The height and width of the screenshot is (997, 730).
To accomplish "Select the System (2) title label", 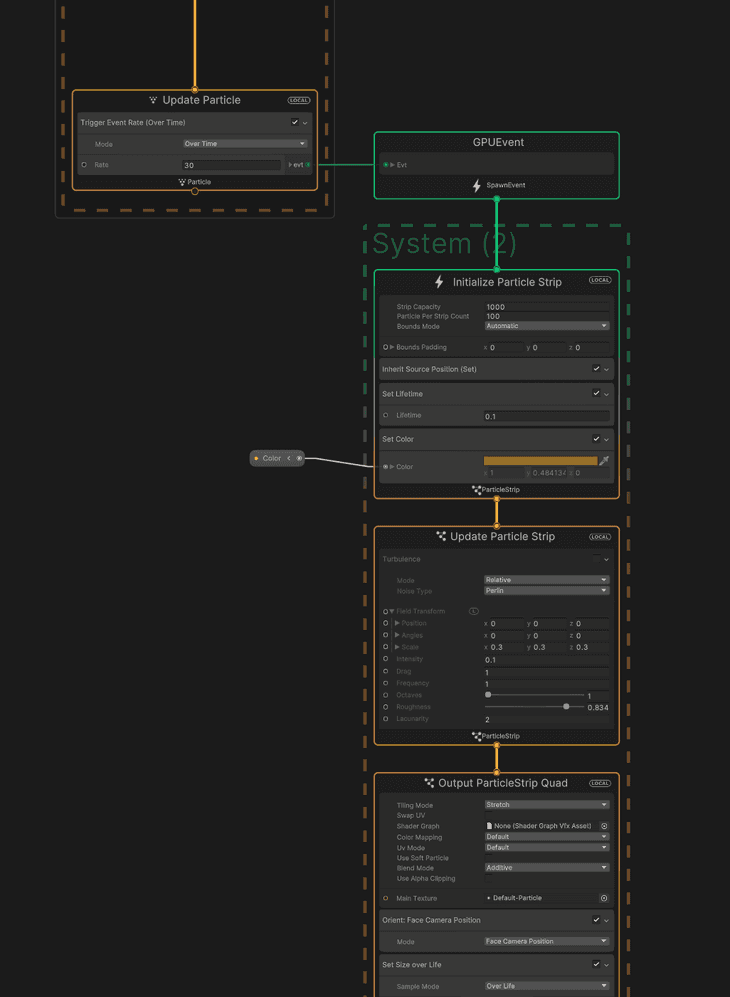I will [444, 244].
